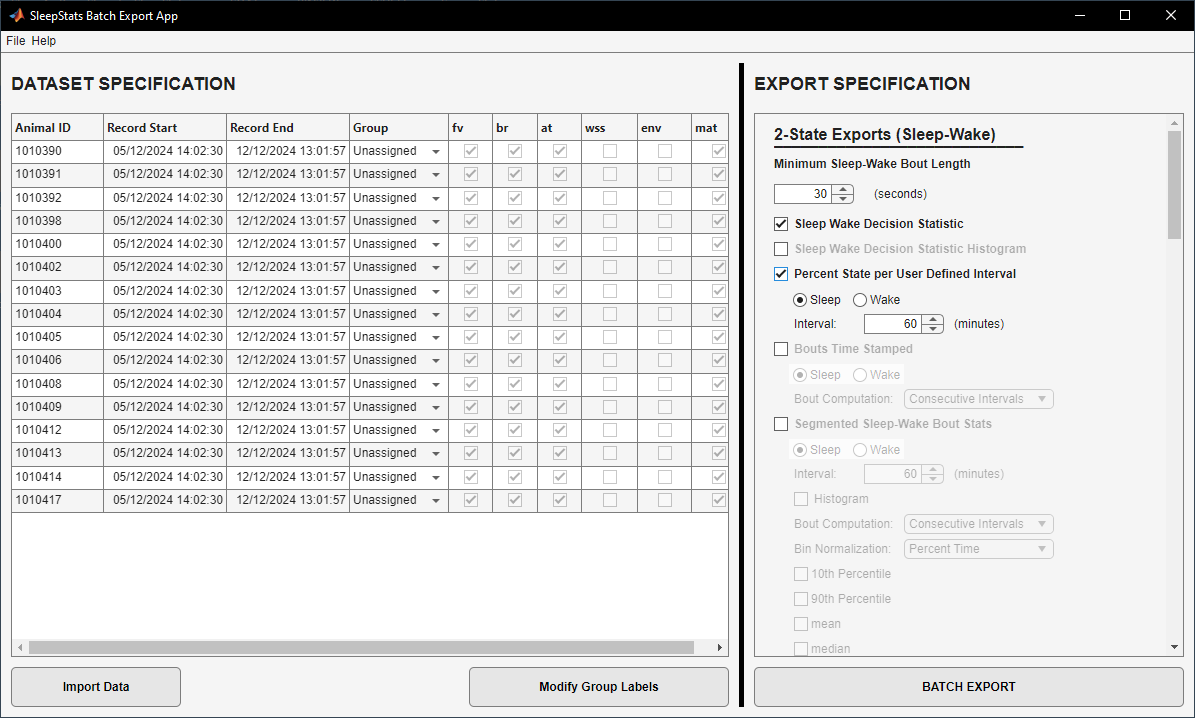
Task: Increase minimum bout length with up arrow
Action: click(843, 189)
